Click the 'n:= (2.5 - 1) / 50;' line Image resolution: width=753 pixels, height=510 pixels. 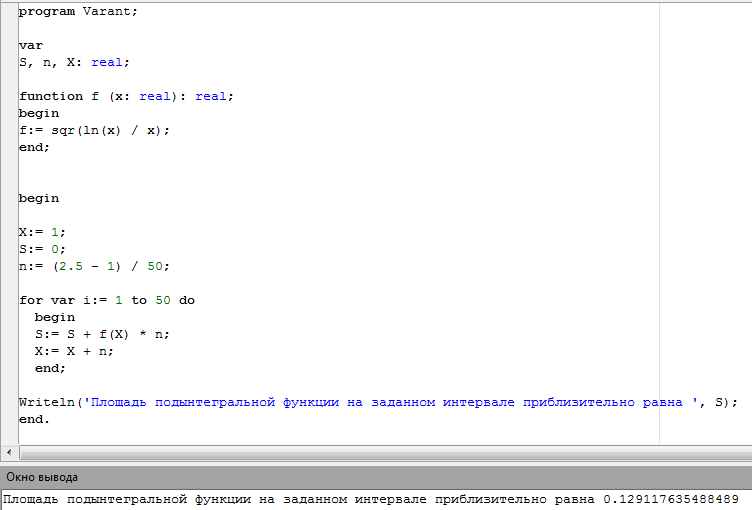(x=94, y=267)
